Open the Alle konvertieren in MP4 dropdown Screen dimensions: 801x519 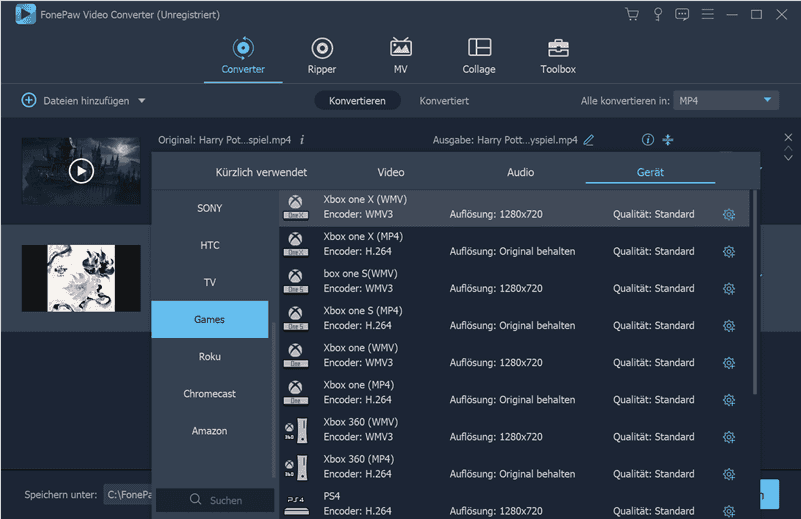[x=725, y=101]
